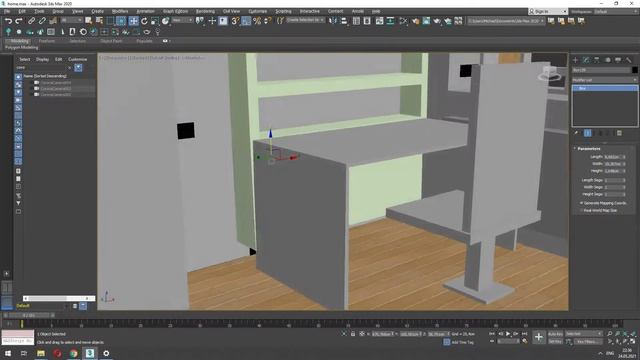Open the Create panel plus tab

point(576,60)
